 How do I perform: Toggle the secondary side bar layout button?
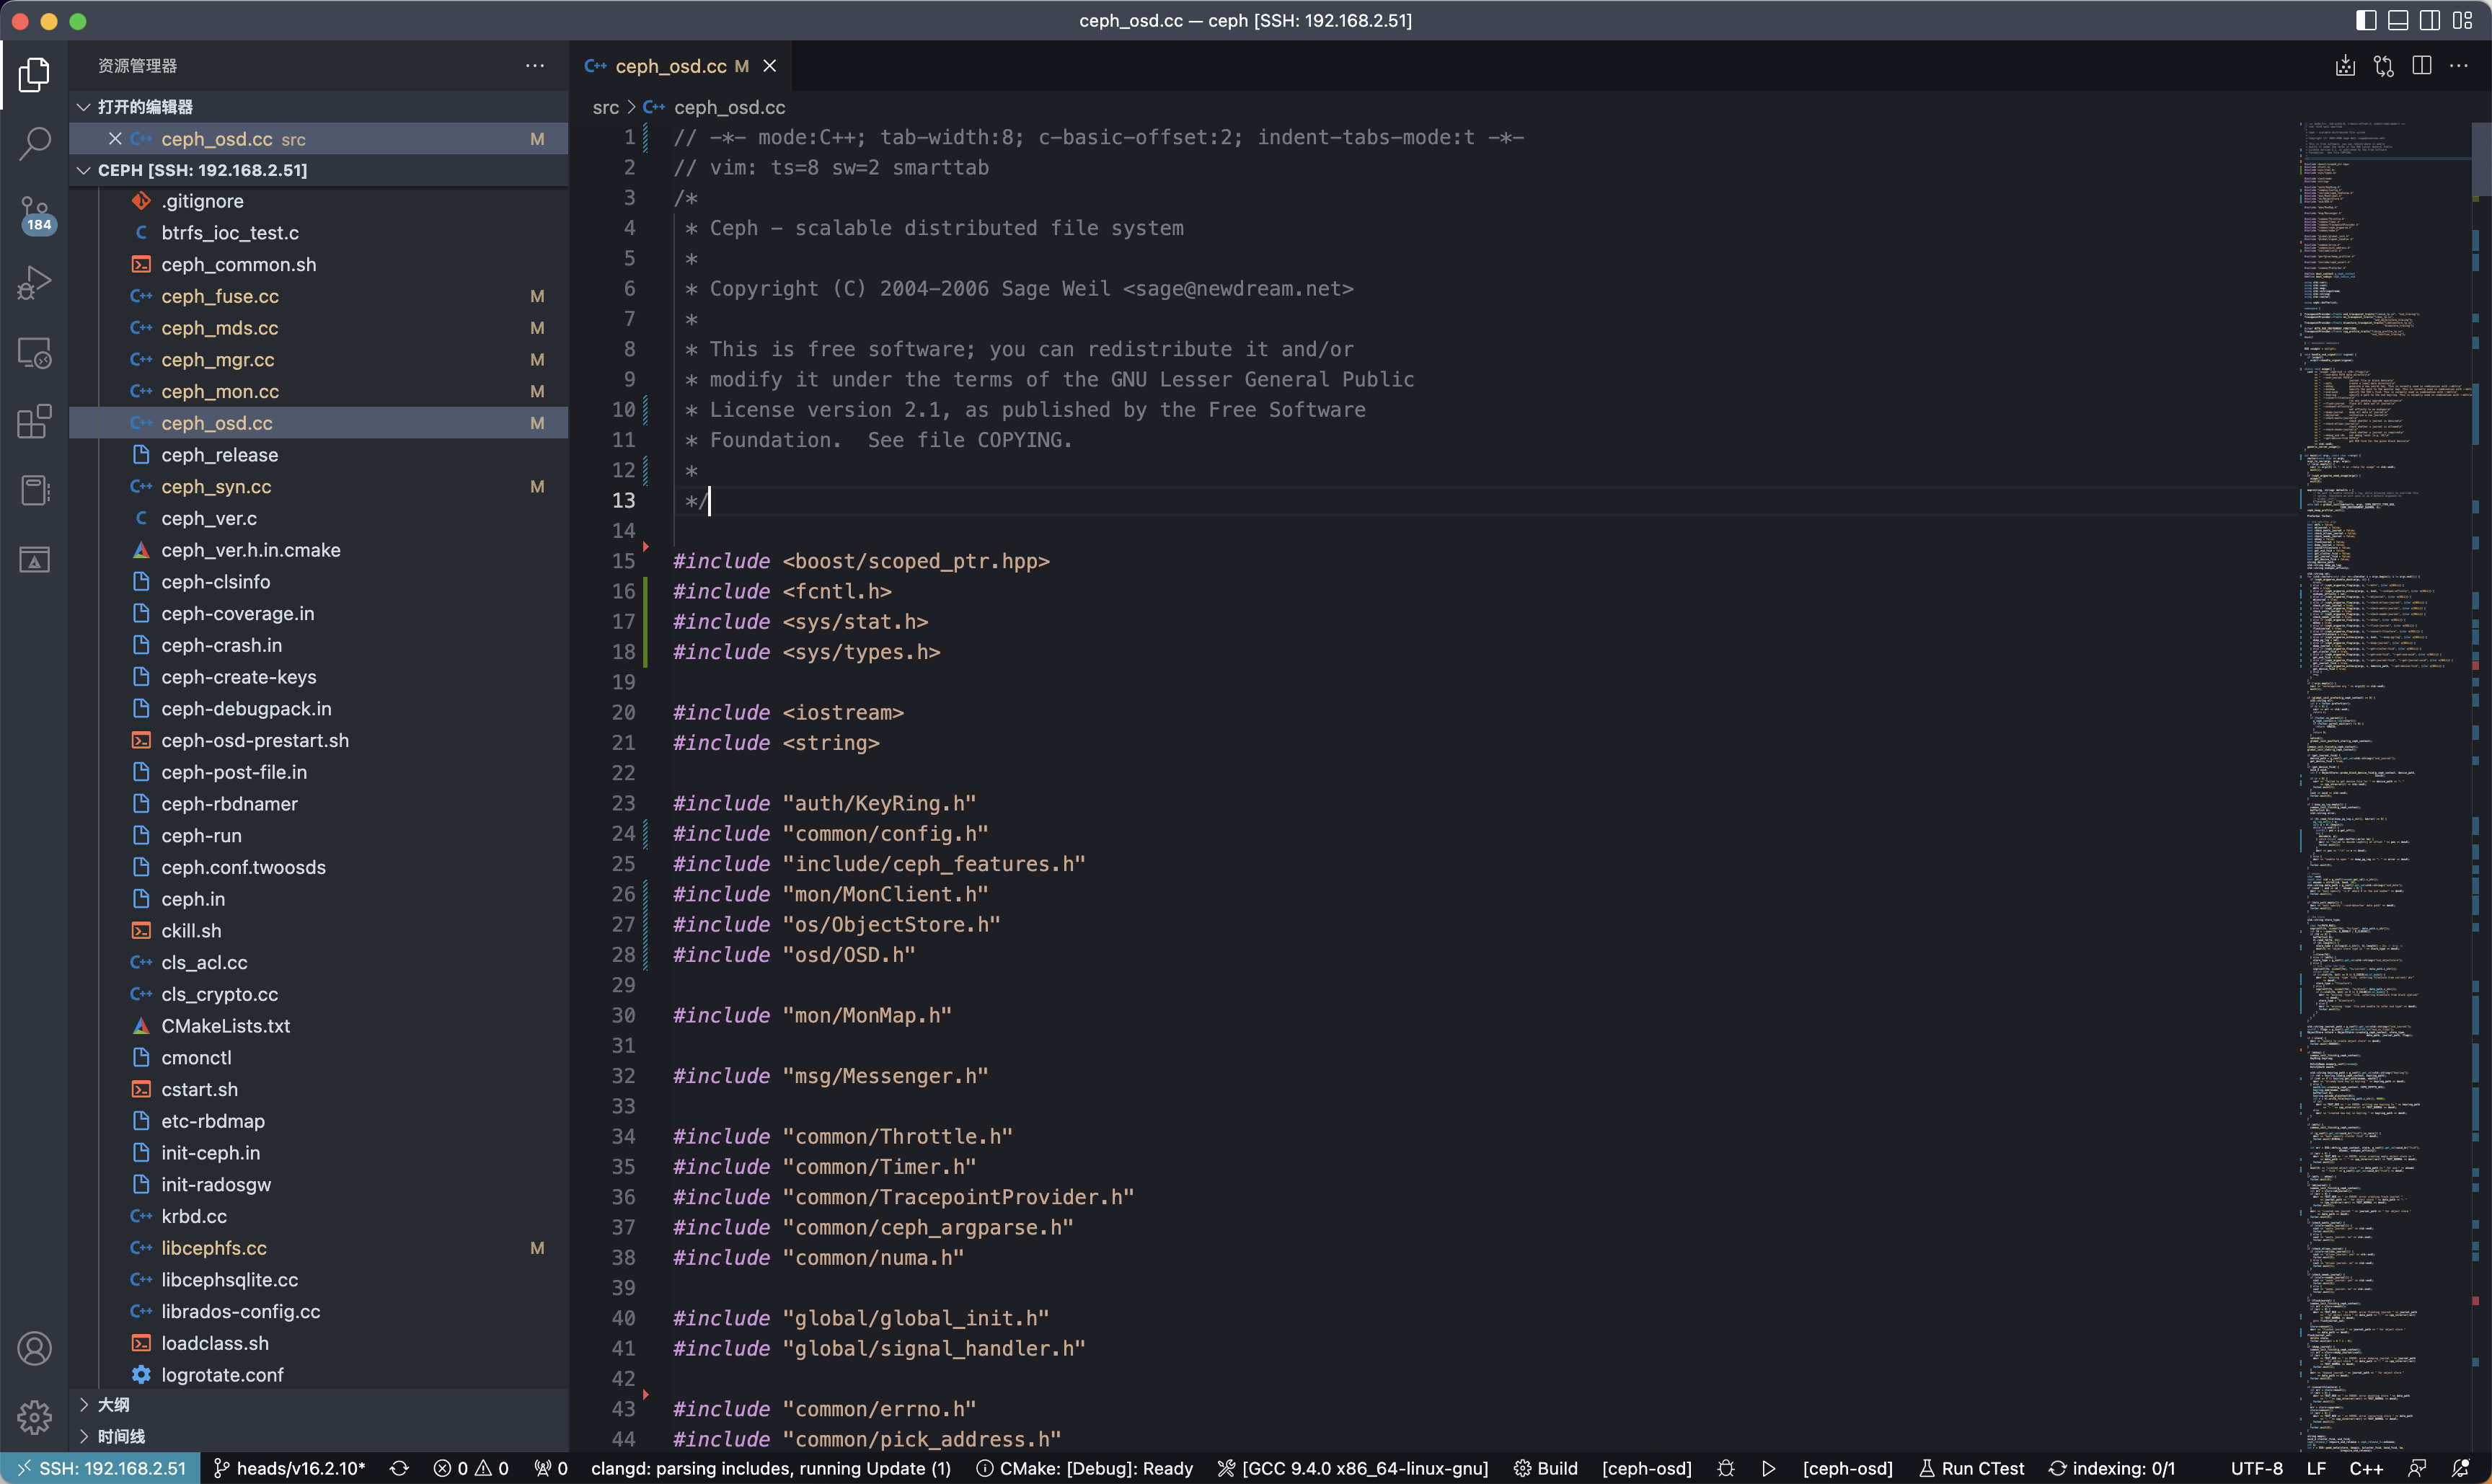[x=2430, y=20]
